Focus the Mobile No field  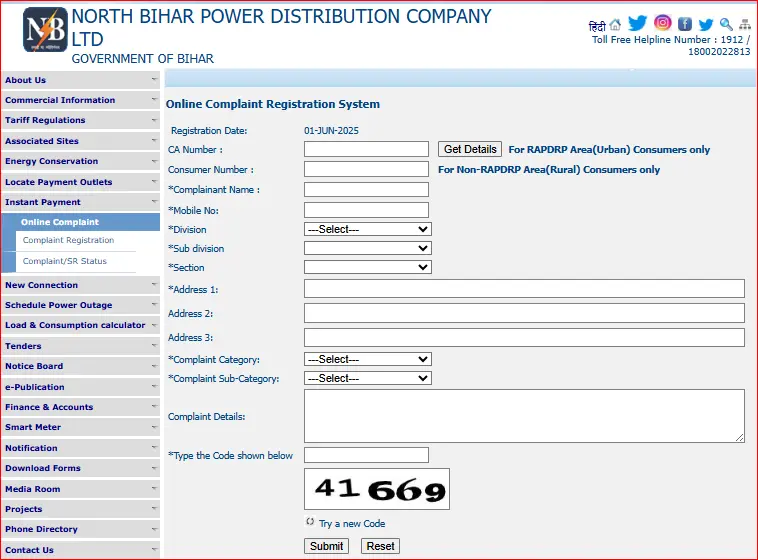(x=366, y=210)
